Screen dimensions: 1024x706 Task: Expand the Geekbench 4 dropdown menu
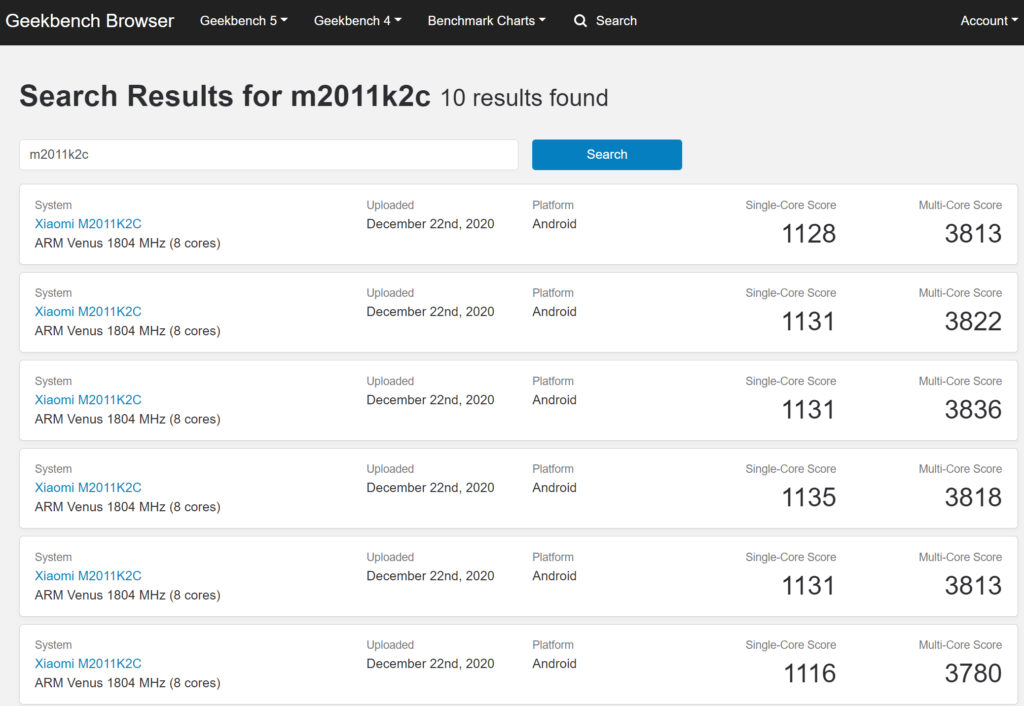357,21
